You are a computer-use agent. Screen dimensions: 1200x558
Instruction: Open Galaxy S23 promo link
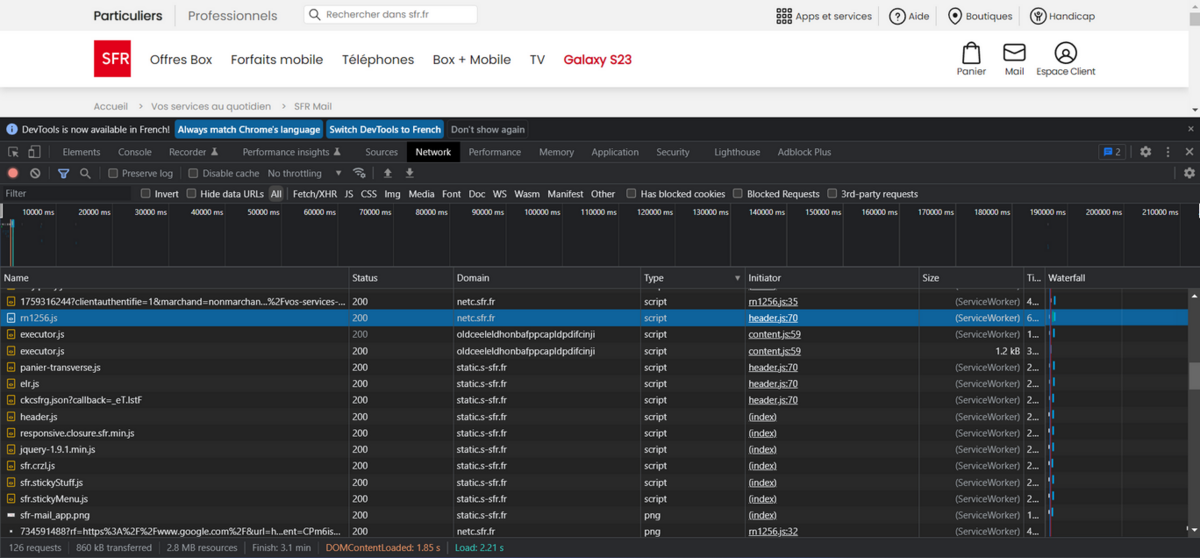(x=598, y=59)
